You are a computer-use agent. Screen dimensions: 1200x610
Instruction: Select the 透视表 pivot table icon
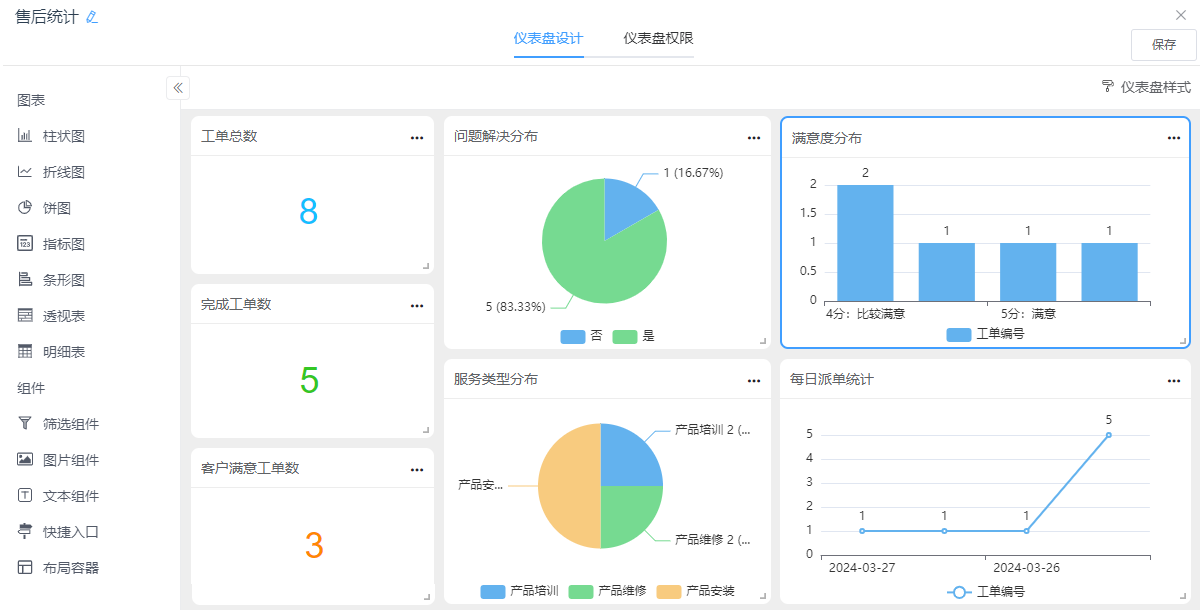(x=25, y=316)
